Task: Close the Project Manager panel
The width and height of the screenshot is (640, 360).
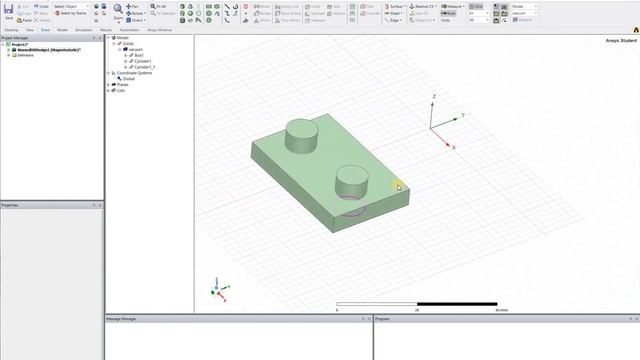Action: [100, 38]
